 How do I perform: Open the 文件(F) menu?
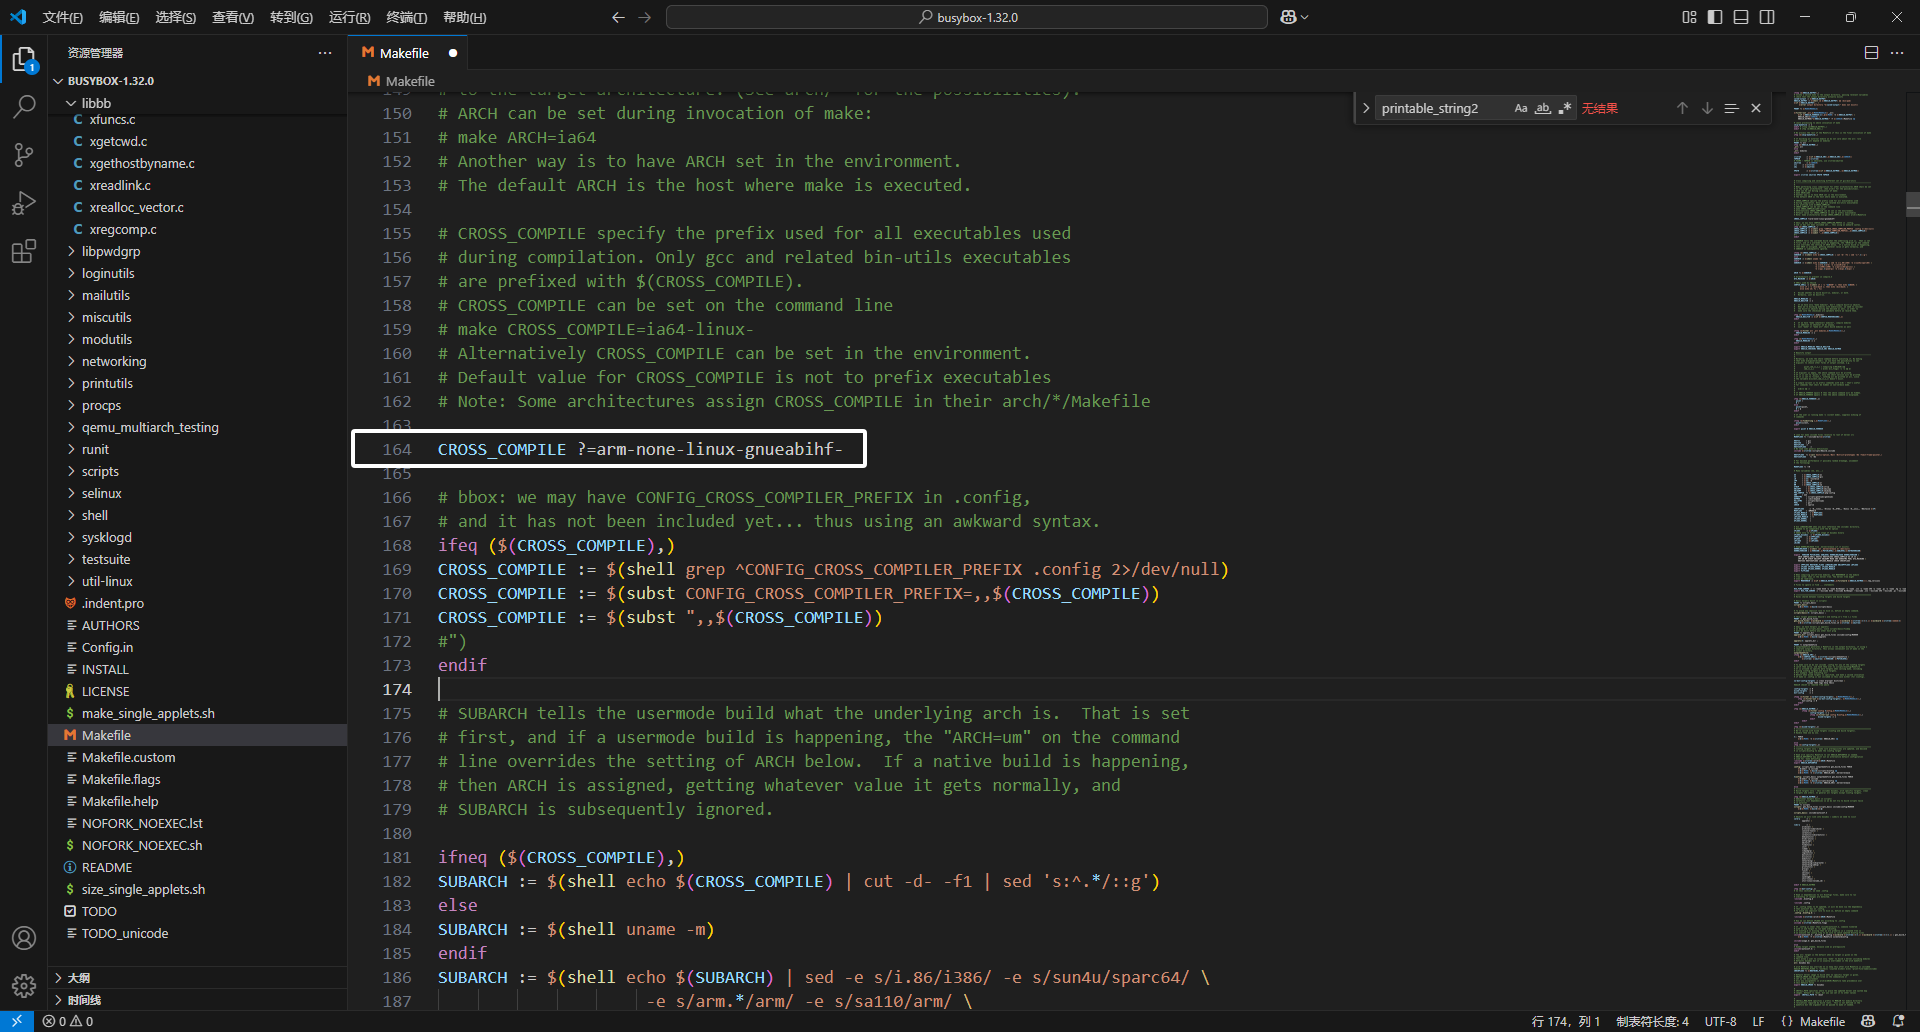coord(62,17)
